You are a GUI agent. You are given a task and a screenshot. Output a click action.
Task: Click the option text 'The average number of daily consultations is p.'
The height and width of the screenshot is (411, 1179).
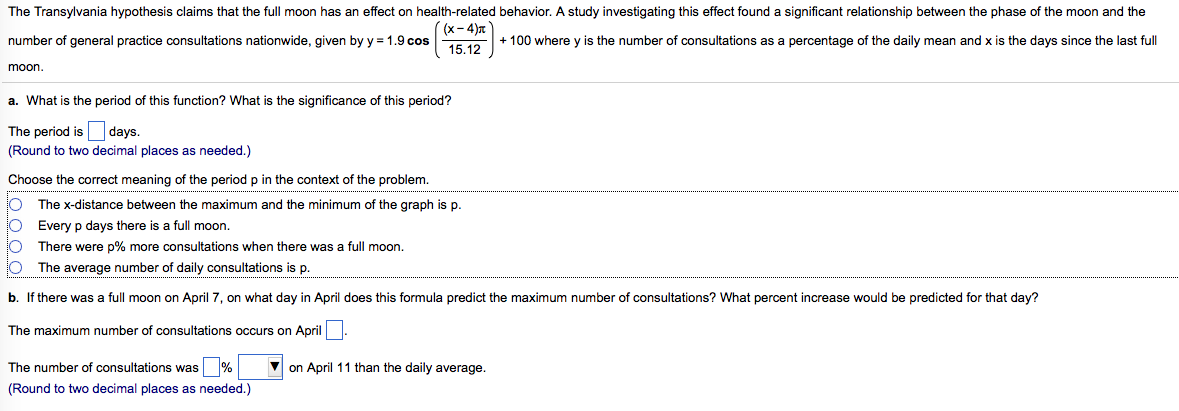coord(174,267)
